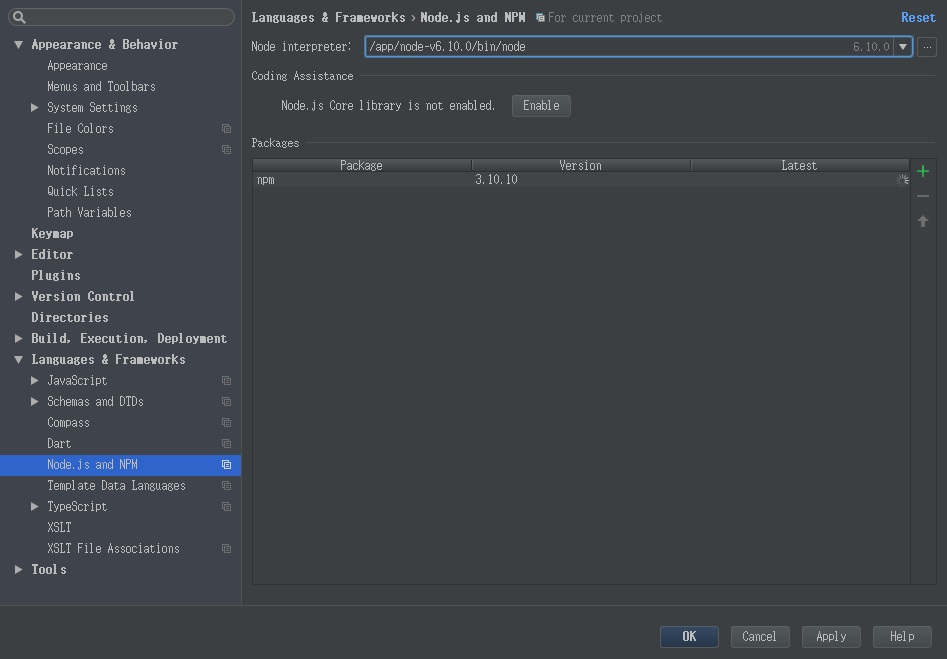Click the Cancel button
The image size is (947, 659).
760,637
